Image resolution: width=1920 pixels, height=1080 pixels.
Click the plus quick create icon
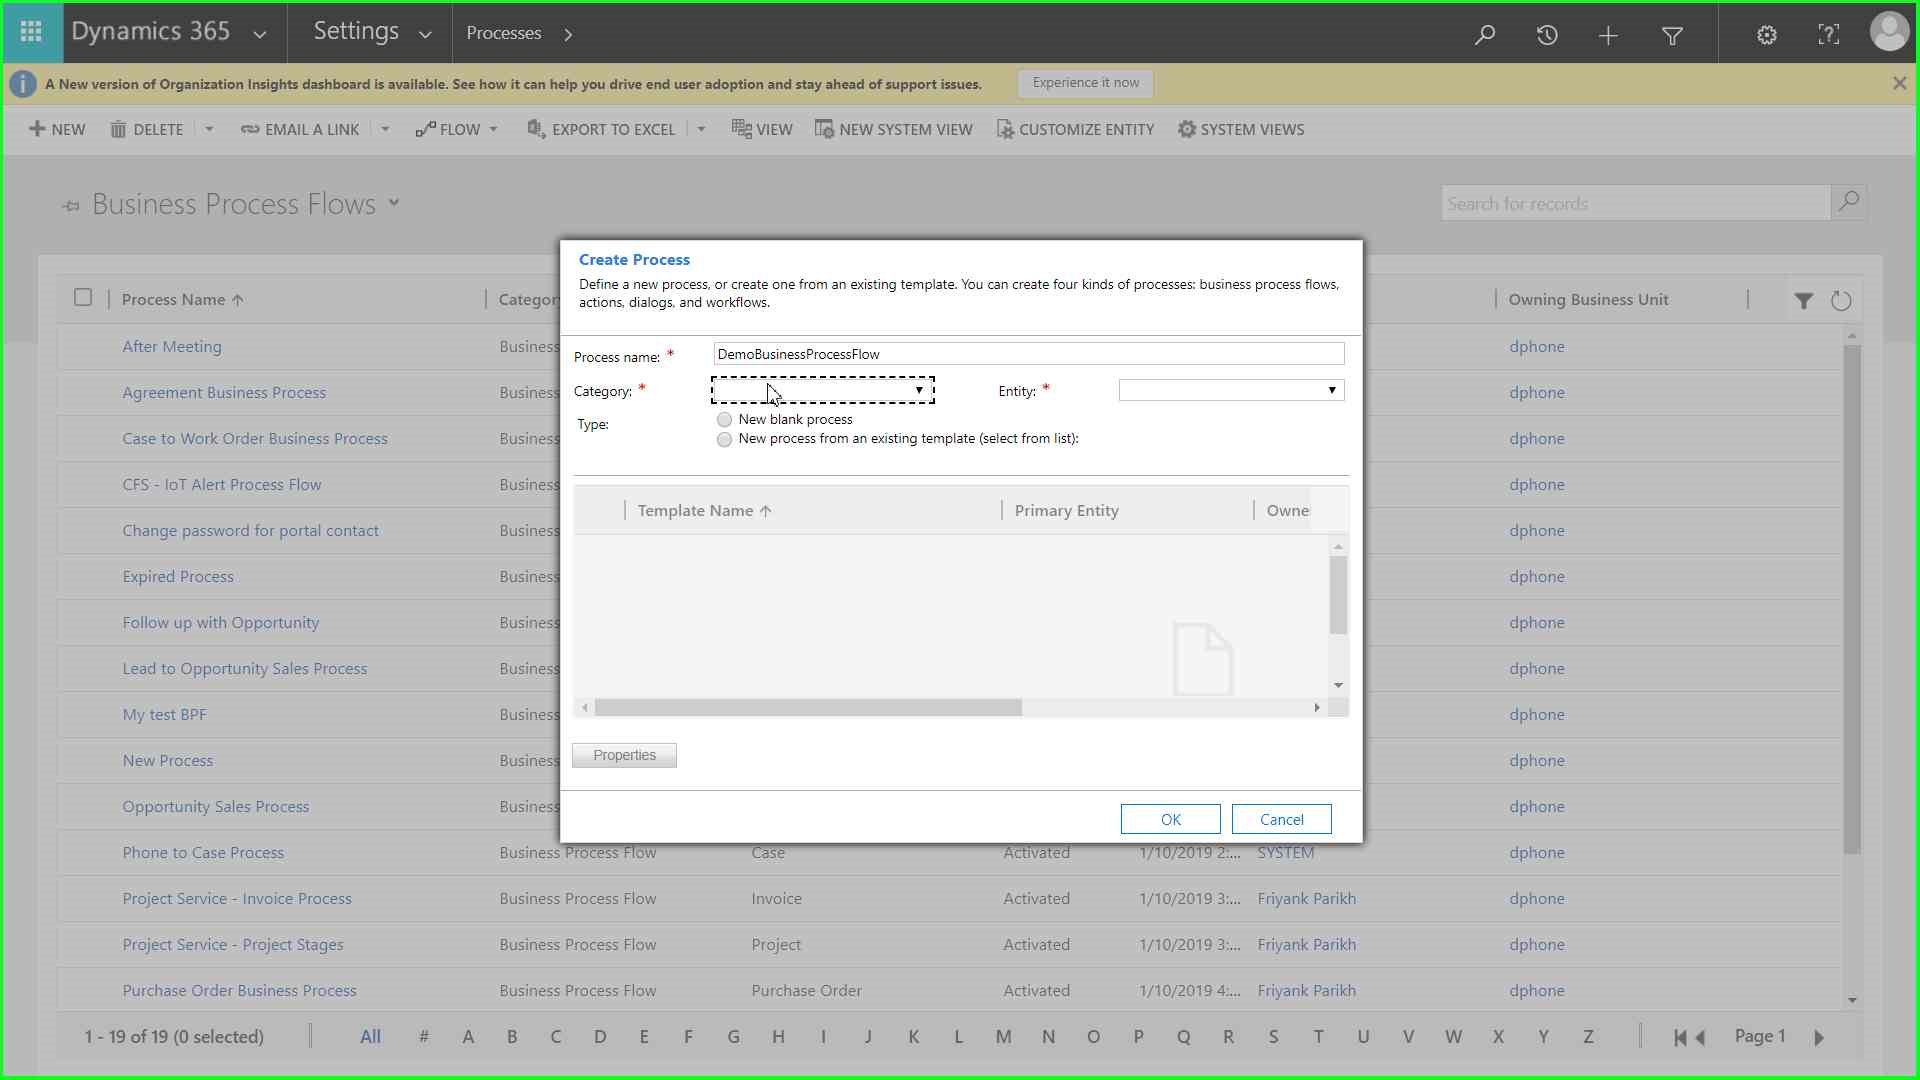tap(1608, 35)
